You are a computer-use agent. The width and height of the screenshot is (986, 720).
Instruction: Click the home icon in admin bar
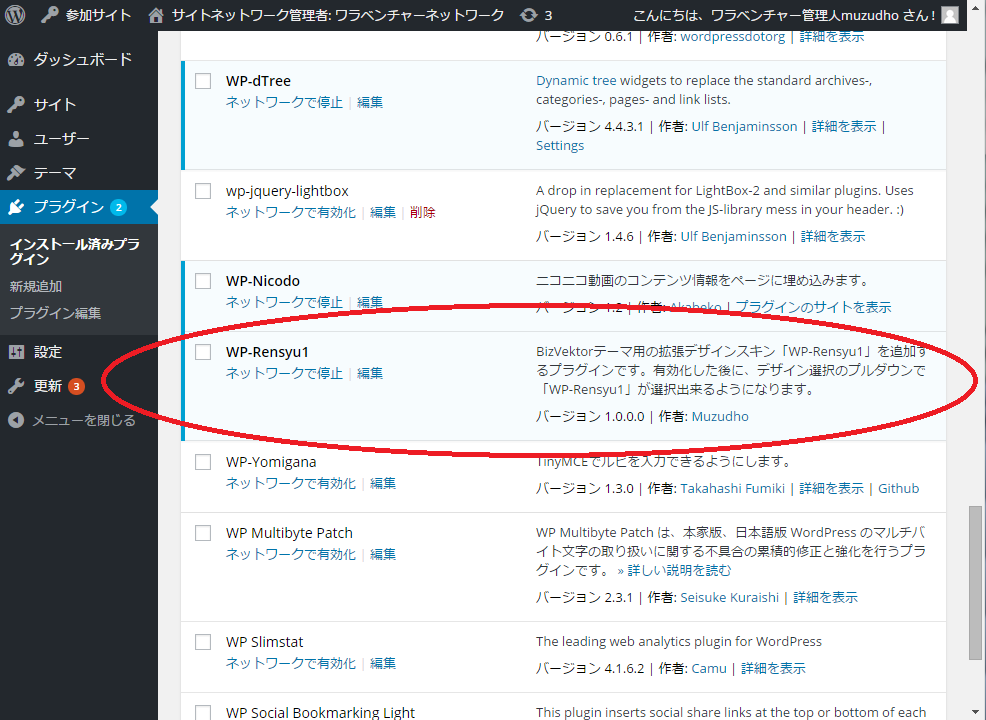tap(155, 15)
